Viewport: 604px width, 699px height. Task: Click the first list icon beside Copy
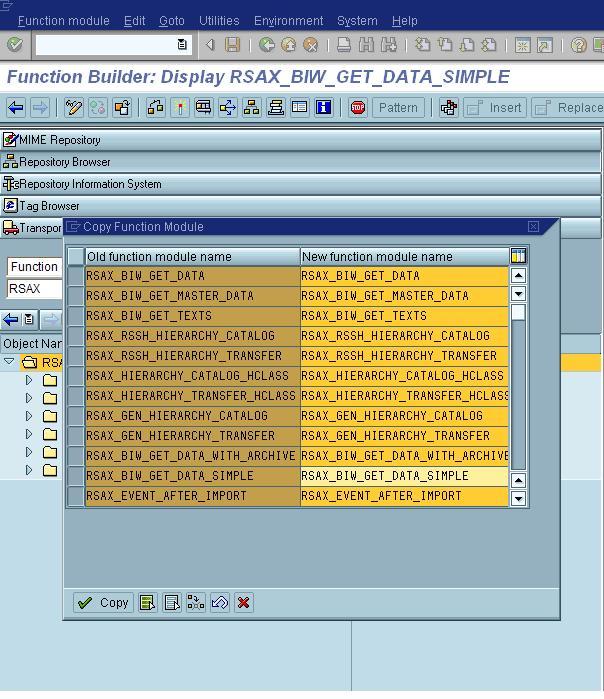tap(148, 603)
